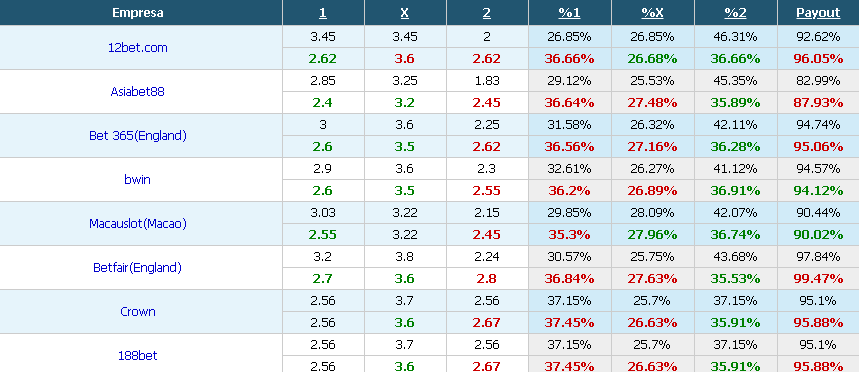859x372 pixels.
Task: Click Betfair's 99.47% payout value
Action: pyautogui.click(x=818, y=278)
